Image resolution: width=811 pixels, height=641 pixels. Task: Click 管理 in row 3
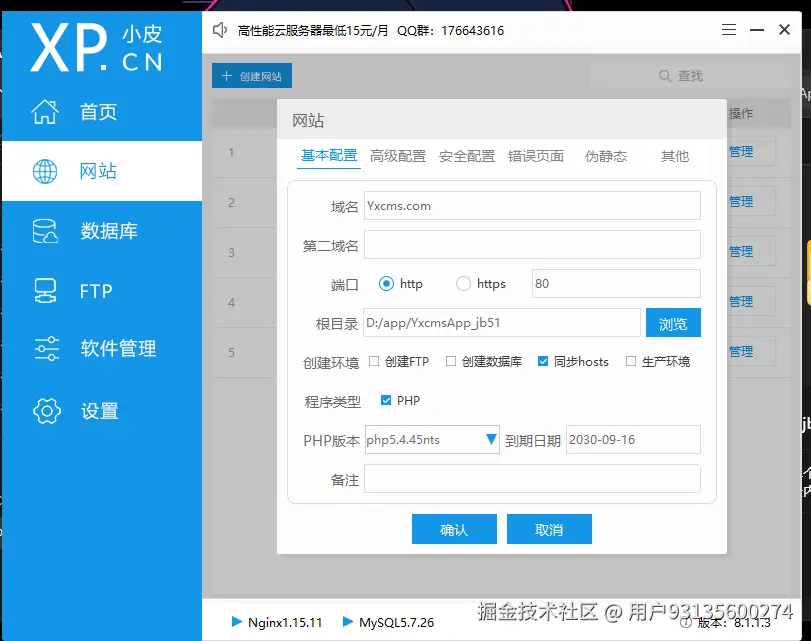point(741,251)
